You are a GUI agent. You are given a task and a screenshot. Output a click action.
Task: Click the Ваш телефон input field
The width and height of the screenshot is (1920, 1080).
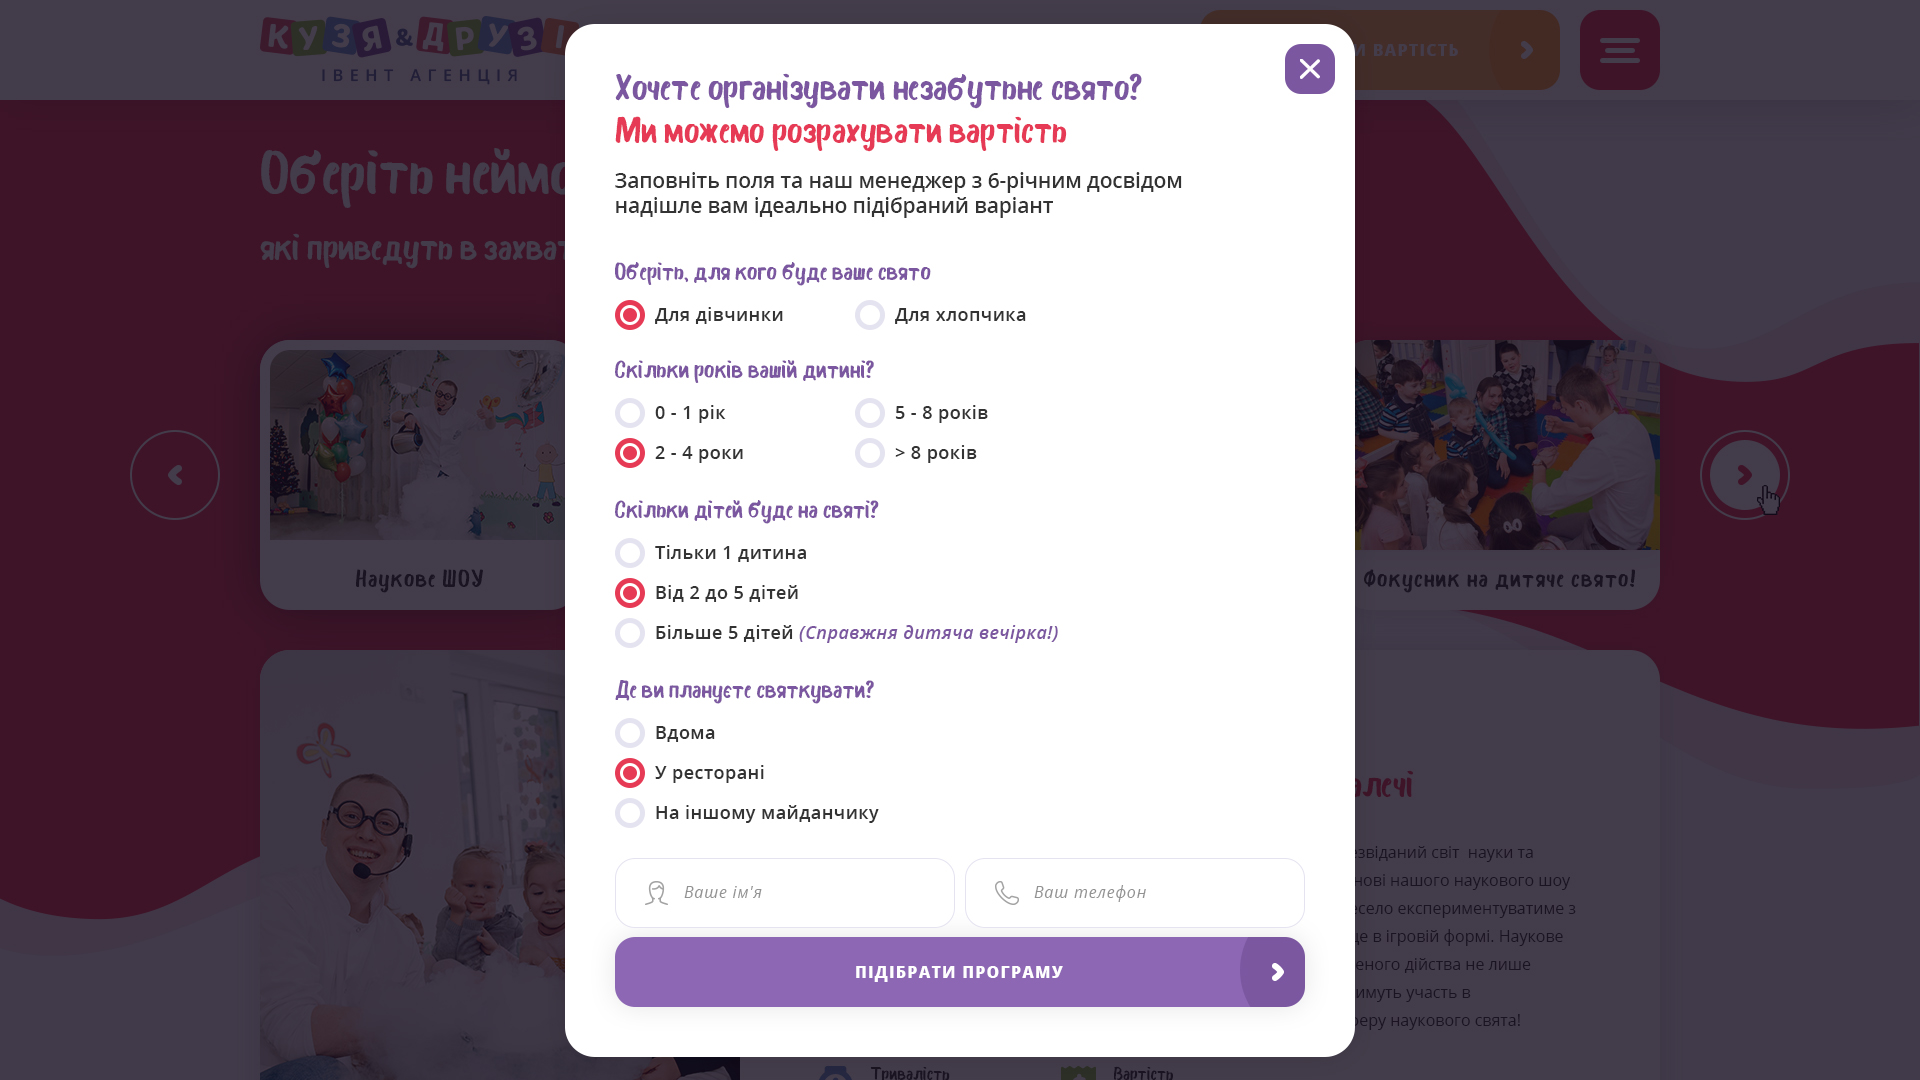coord(1135,893)
